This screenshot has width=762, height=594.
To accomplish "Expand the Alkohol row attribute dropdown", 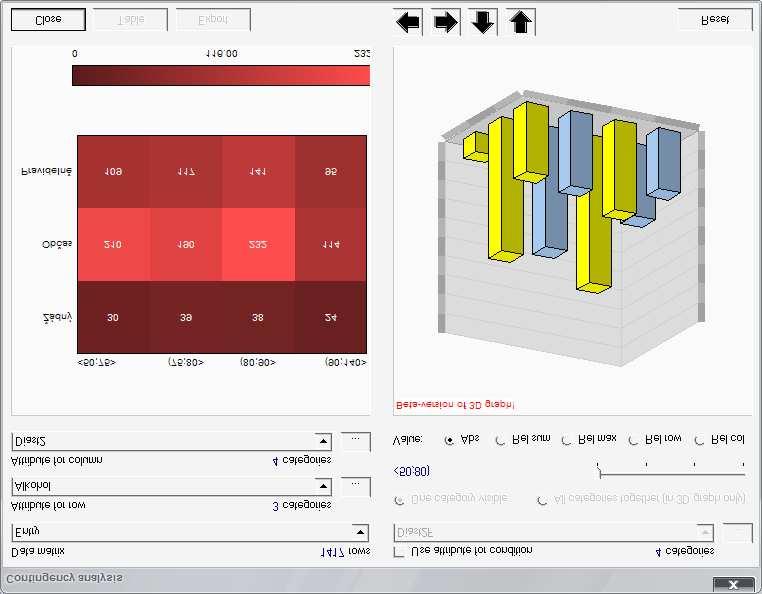I will pyautogui.click(x=323, y=486).
